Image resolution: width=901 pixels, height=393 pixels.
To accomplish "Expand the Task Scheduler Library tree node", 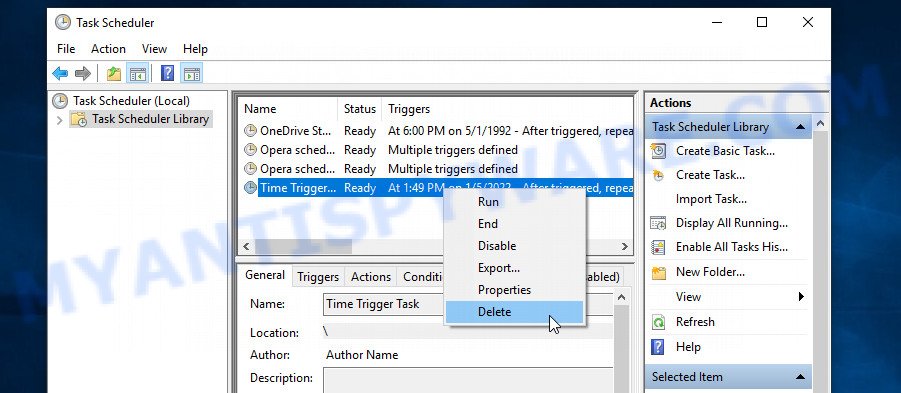I will (59, 120).
